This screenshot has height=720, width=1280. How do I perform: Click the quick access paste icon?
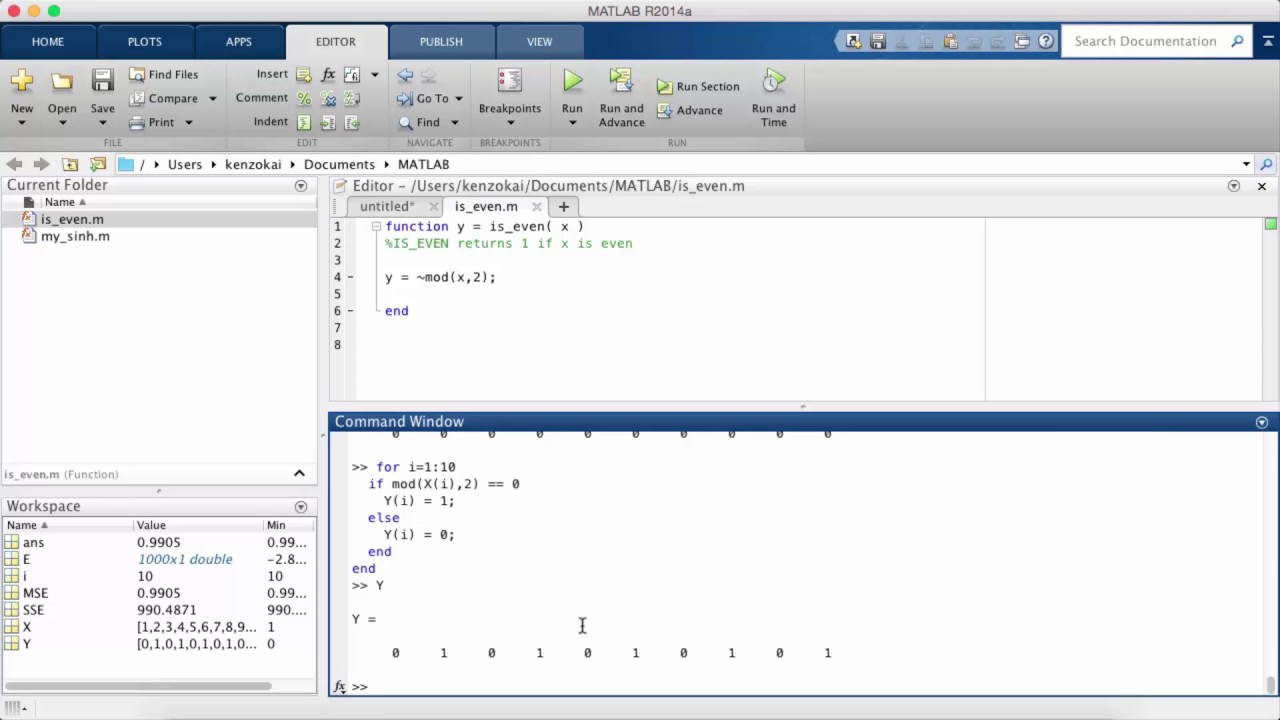[950, 41]
